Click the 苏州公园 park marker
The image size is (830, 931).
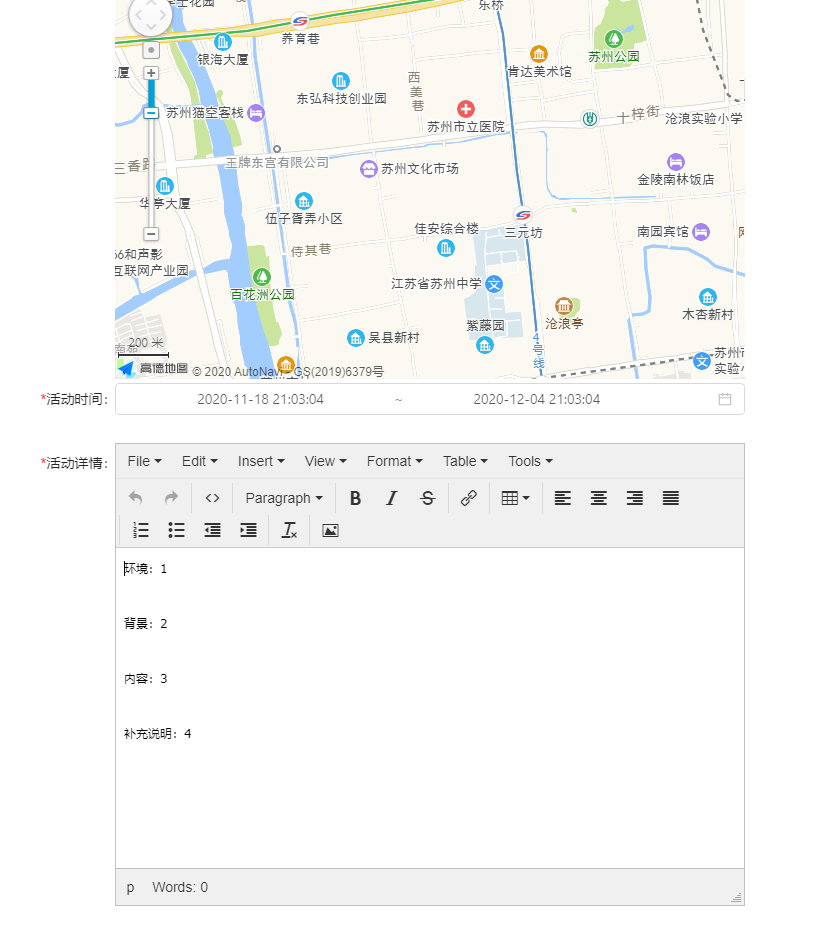614,39
